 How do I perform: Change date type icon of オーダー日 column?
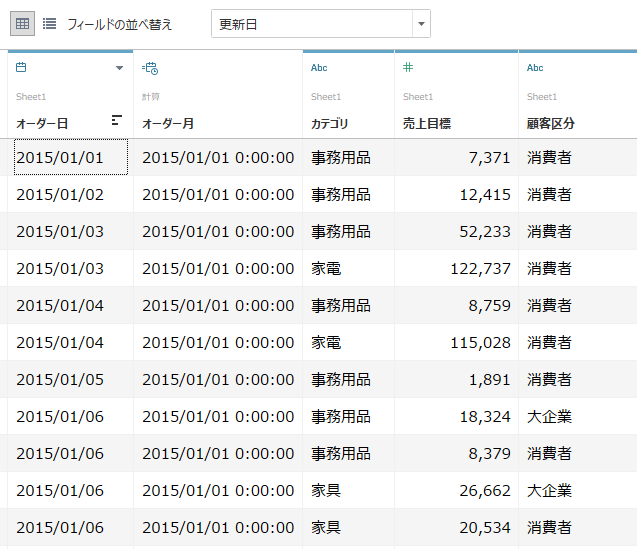21,67
